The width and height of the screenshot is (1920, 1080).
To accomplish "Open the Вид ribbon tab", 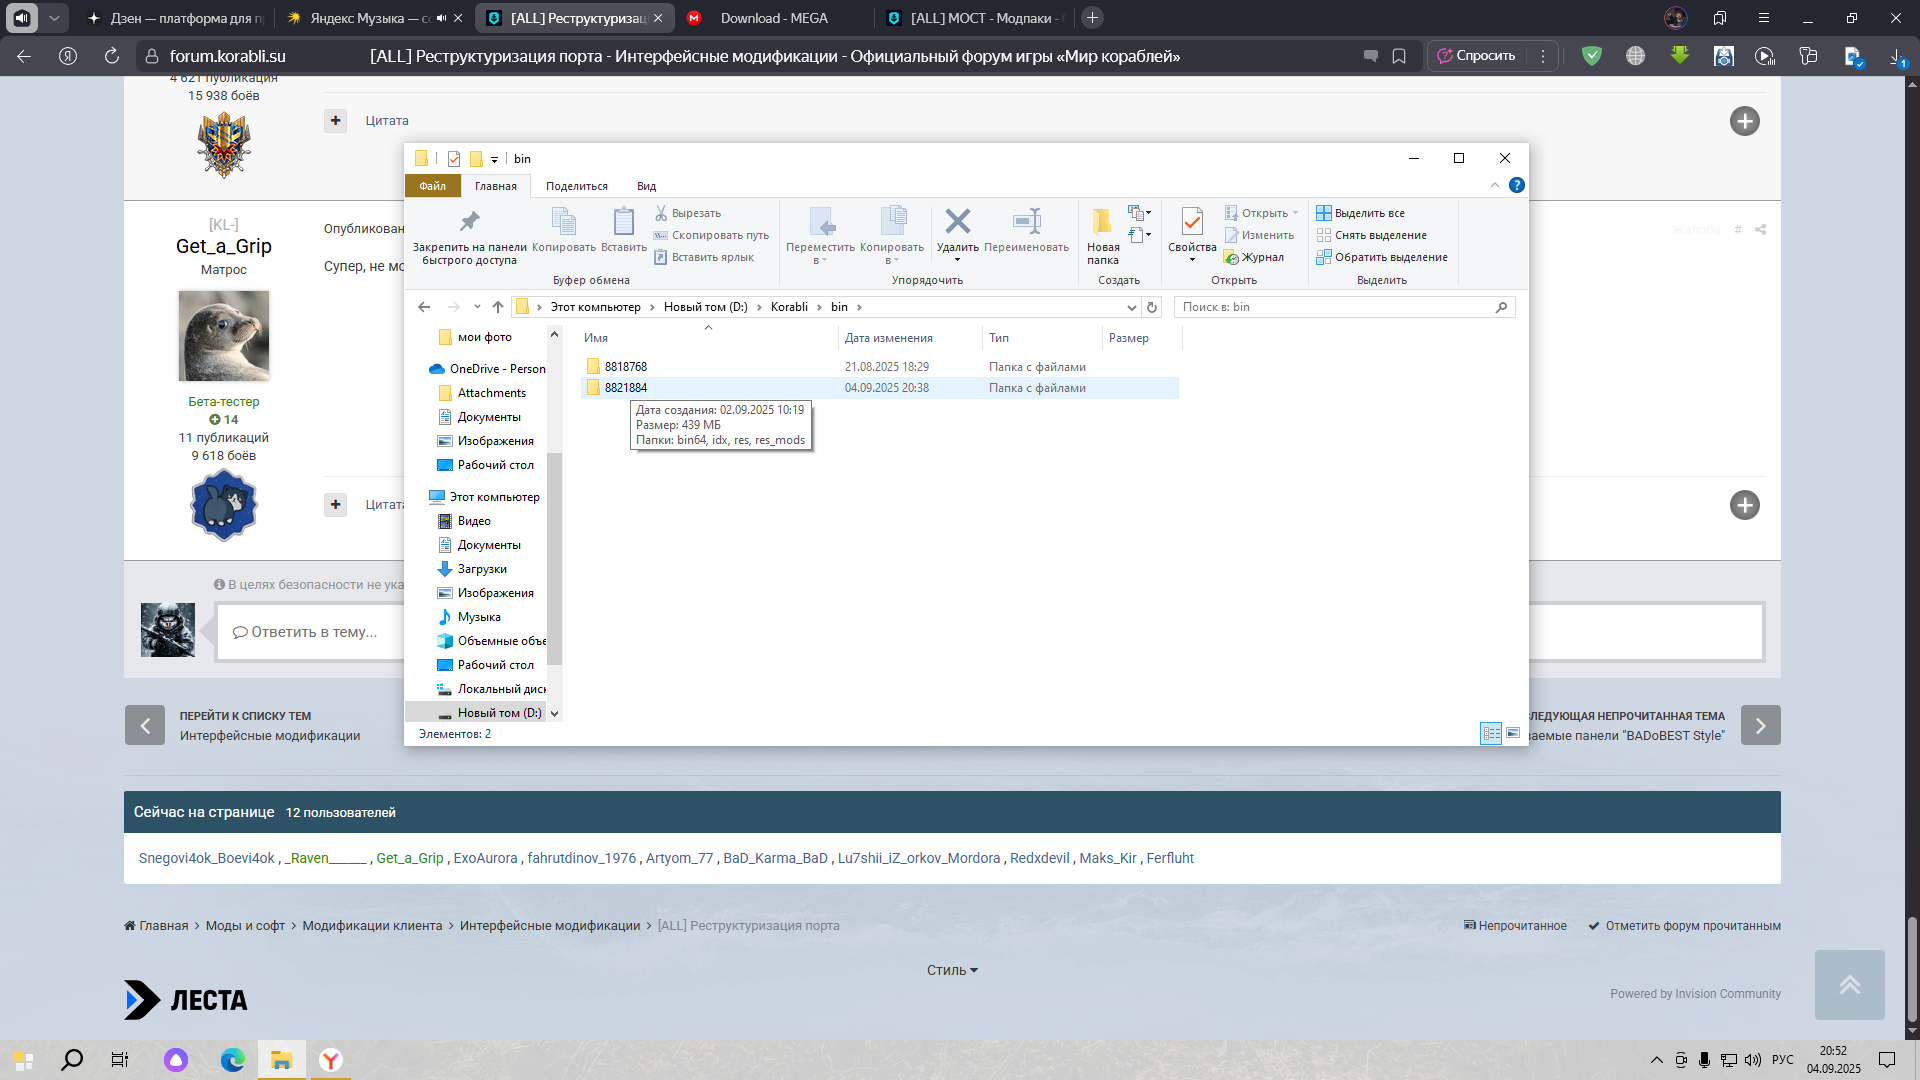I will tap(646, 186).
